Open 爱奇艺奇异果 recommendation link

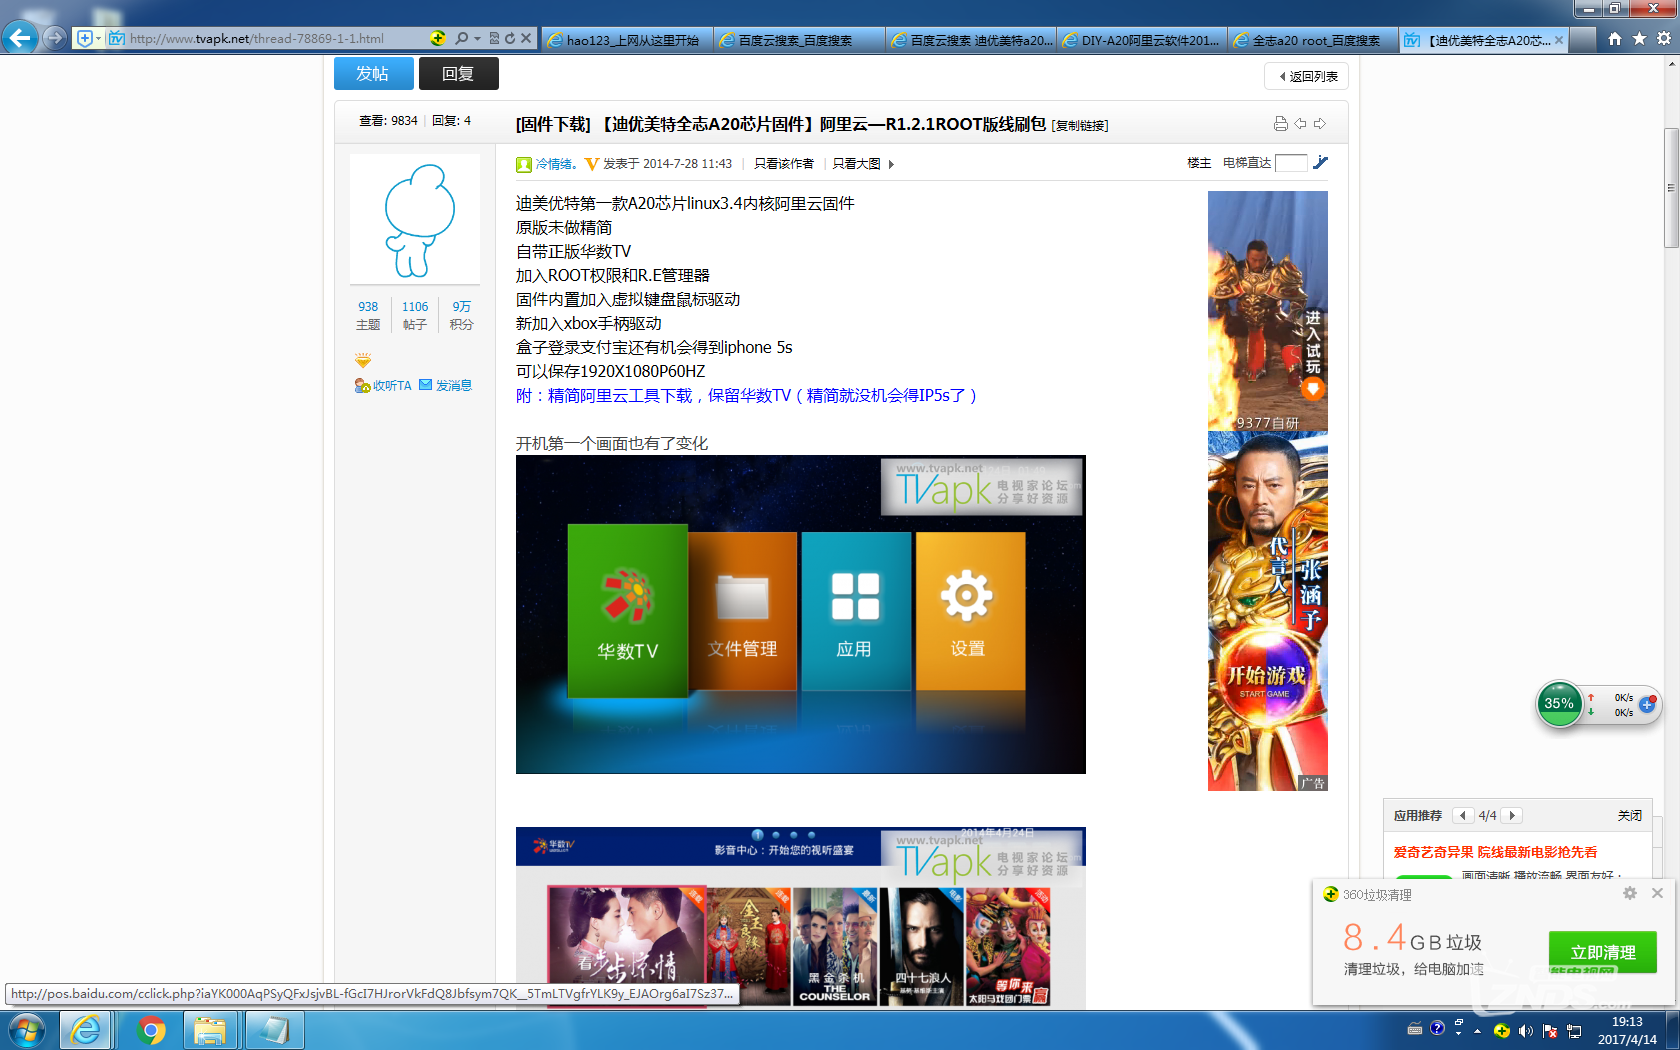click(x=1495, y=852)
